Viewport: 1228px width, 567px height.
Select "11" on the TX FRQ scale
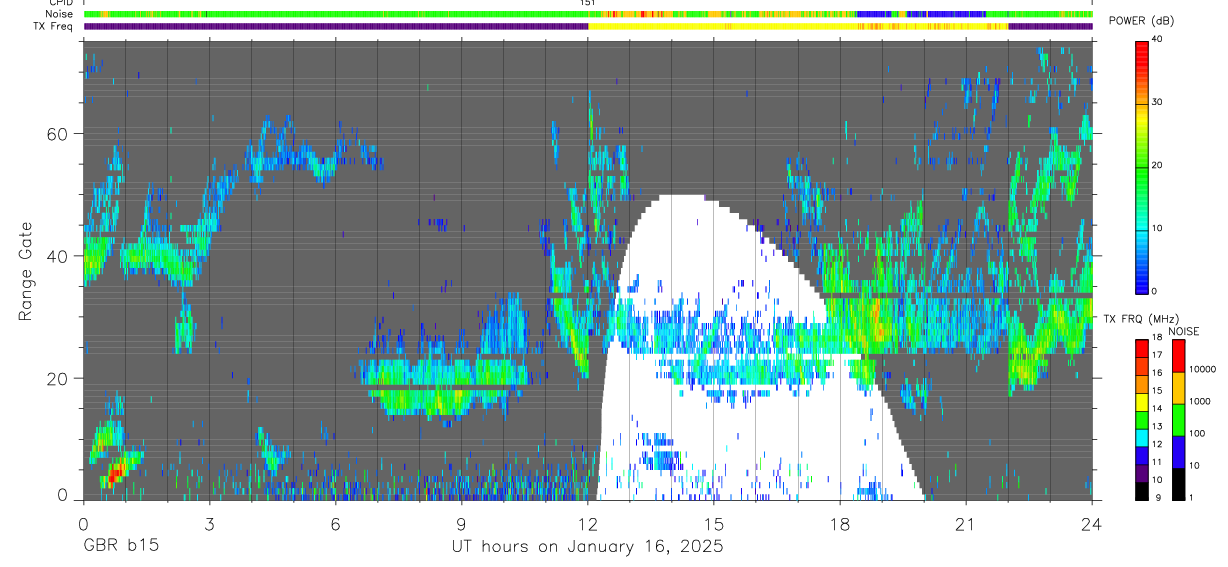[x=1157, y=462]
